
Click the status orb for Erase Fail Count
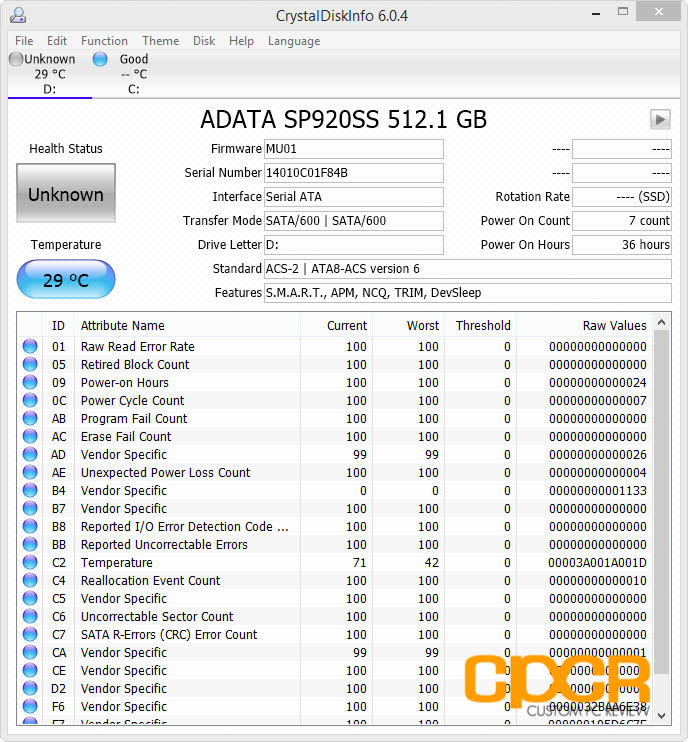[30, 436]
